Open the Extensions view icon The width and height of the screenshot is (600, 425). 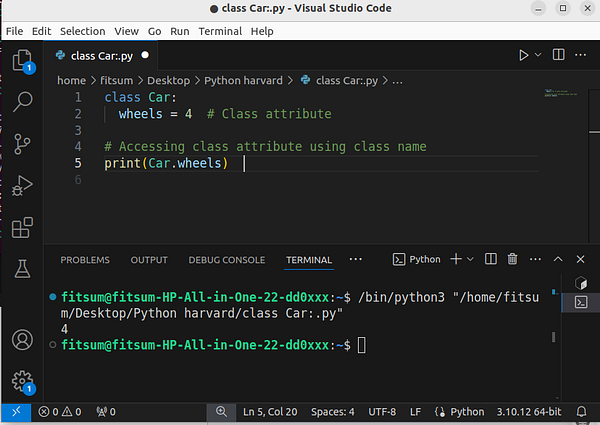point(22,228)
